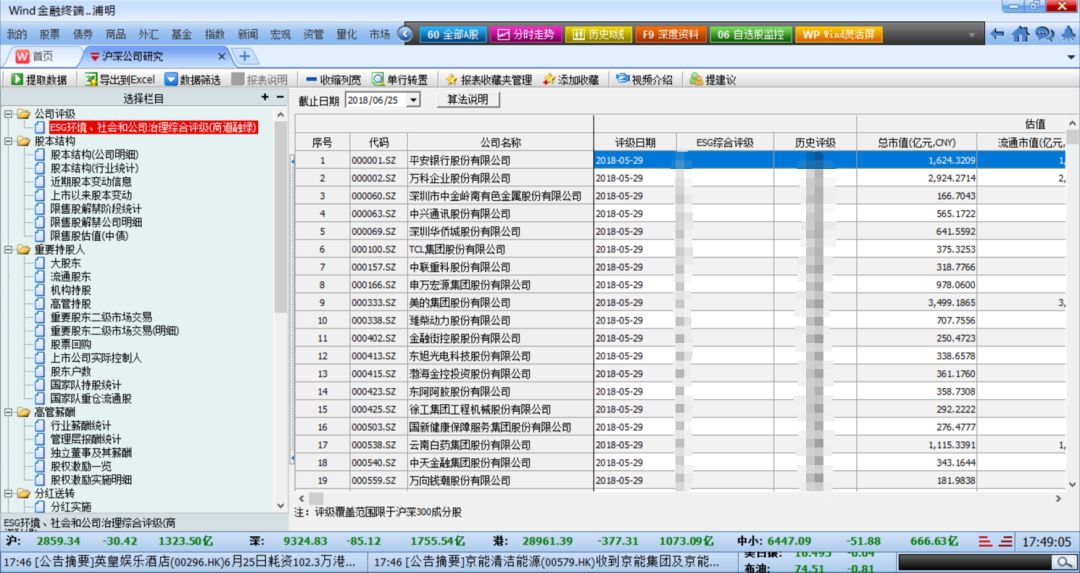Open 历史K线 shortcut button

coord(599,34)
